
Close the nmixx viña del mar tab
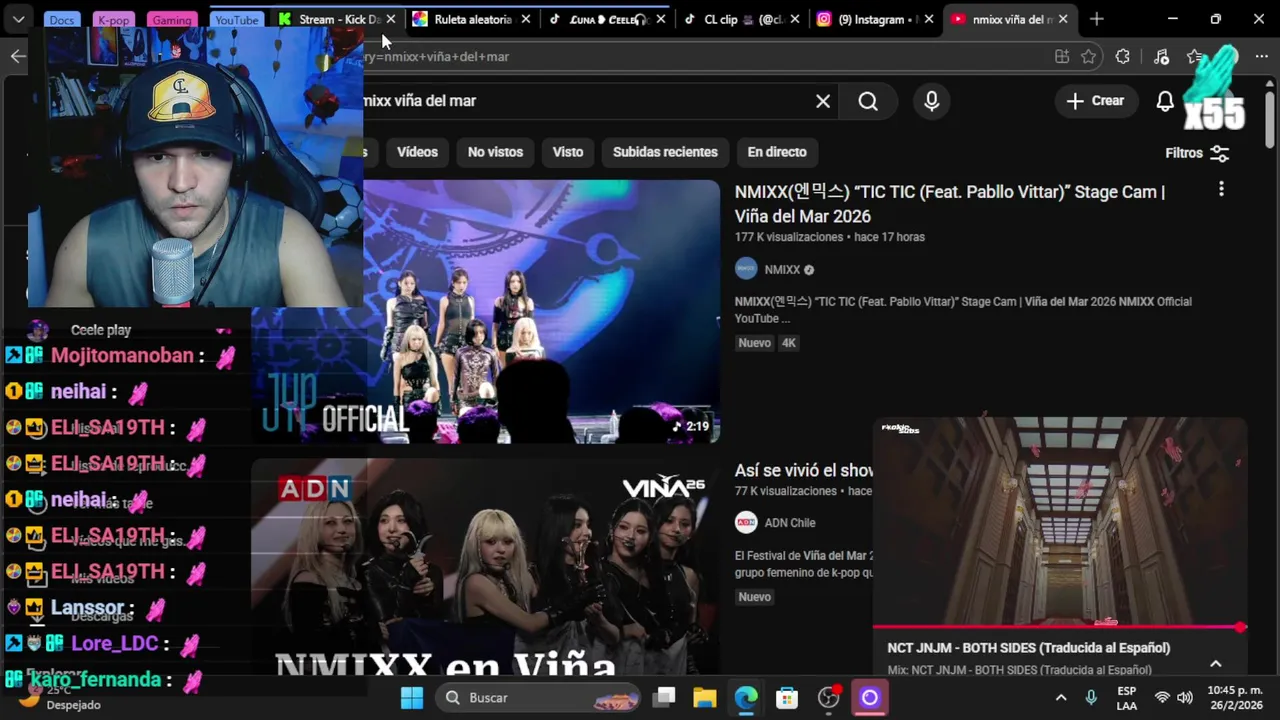1063,19
